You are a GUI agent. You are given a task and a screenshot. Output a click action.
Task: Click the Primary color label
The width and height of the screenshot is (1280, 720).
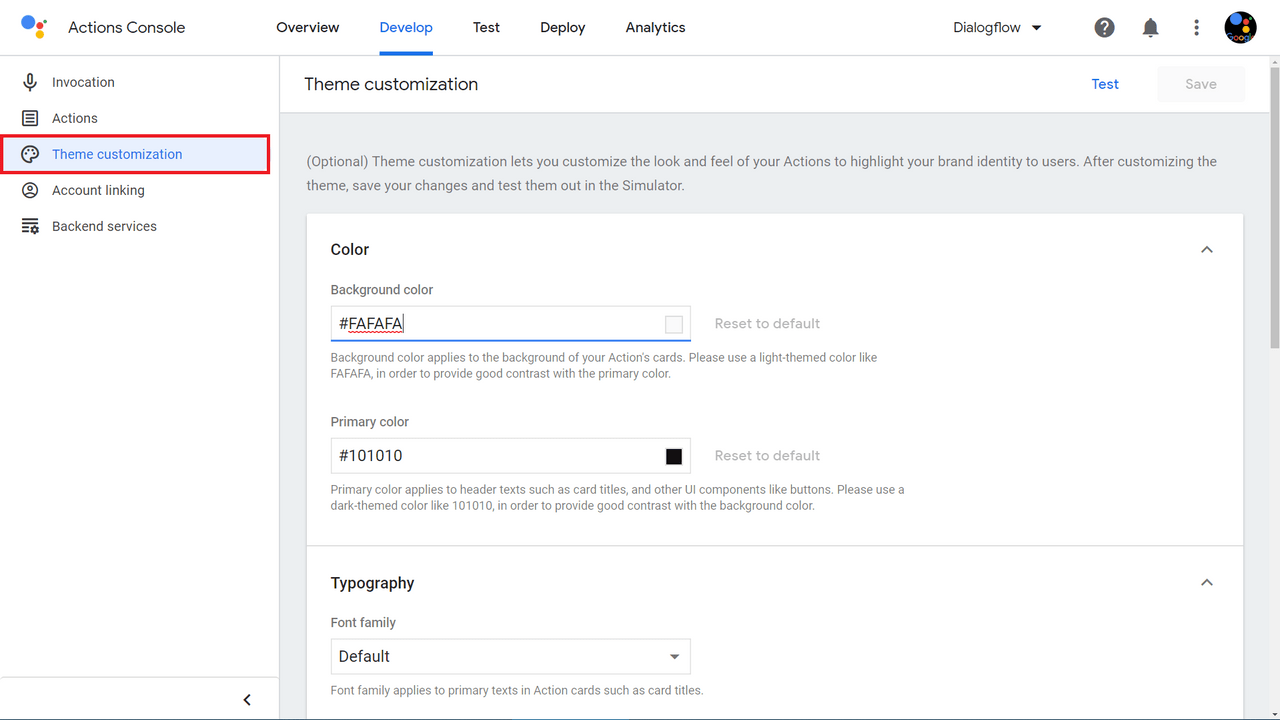370,422
